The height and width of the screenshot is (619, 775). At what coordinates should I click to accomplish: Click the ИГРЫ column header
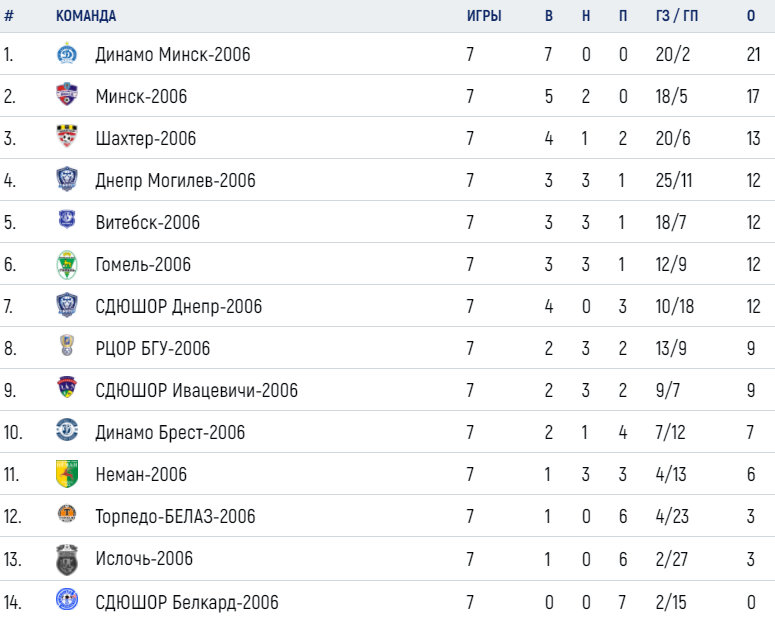click(x=484, y=16)
